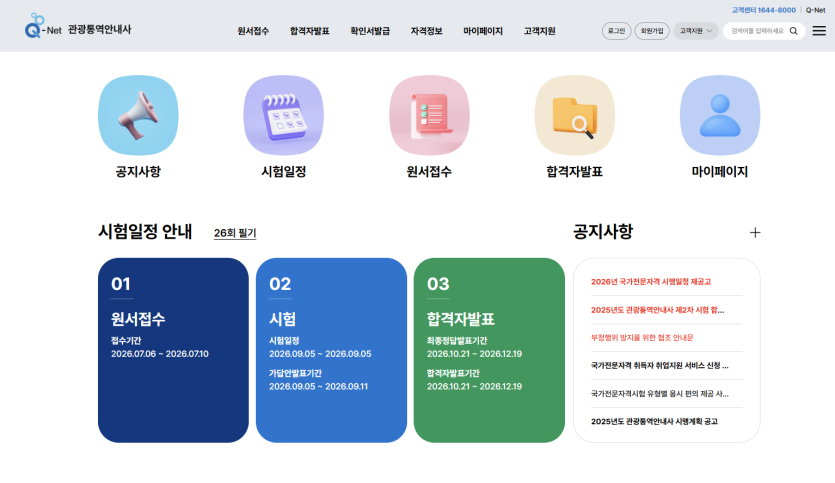Click the Q-Net 관광통역안내사 logo

click(78, 29)
